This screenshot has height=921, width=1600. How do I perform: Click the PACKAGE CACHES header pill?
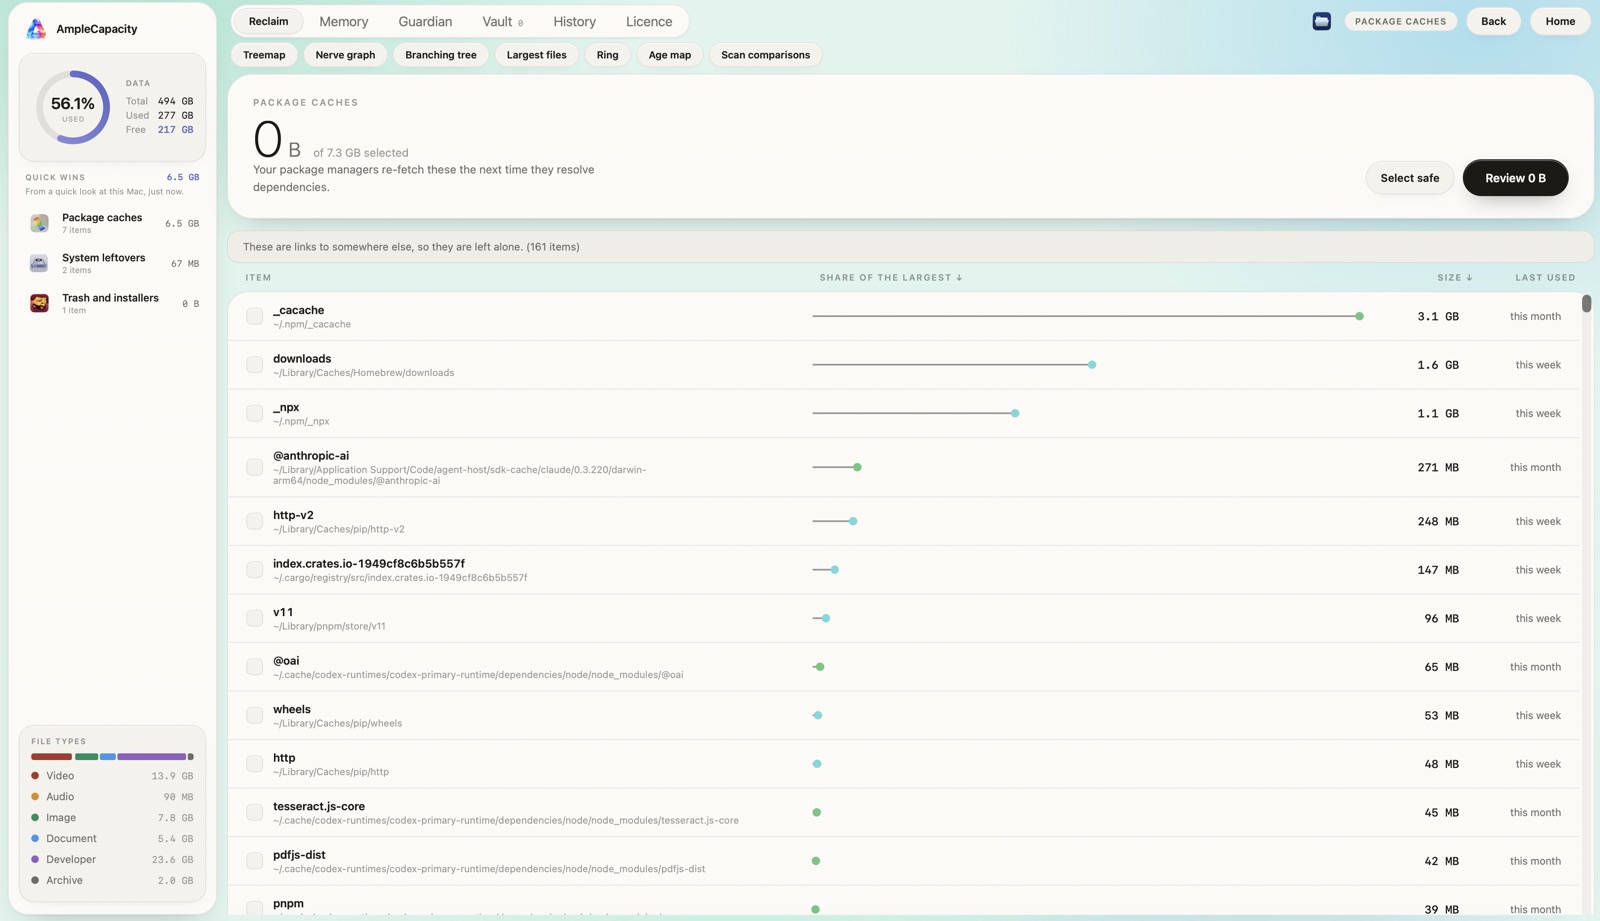[1400, 21]
